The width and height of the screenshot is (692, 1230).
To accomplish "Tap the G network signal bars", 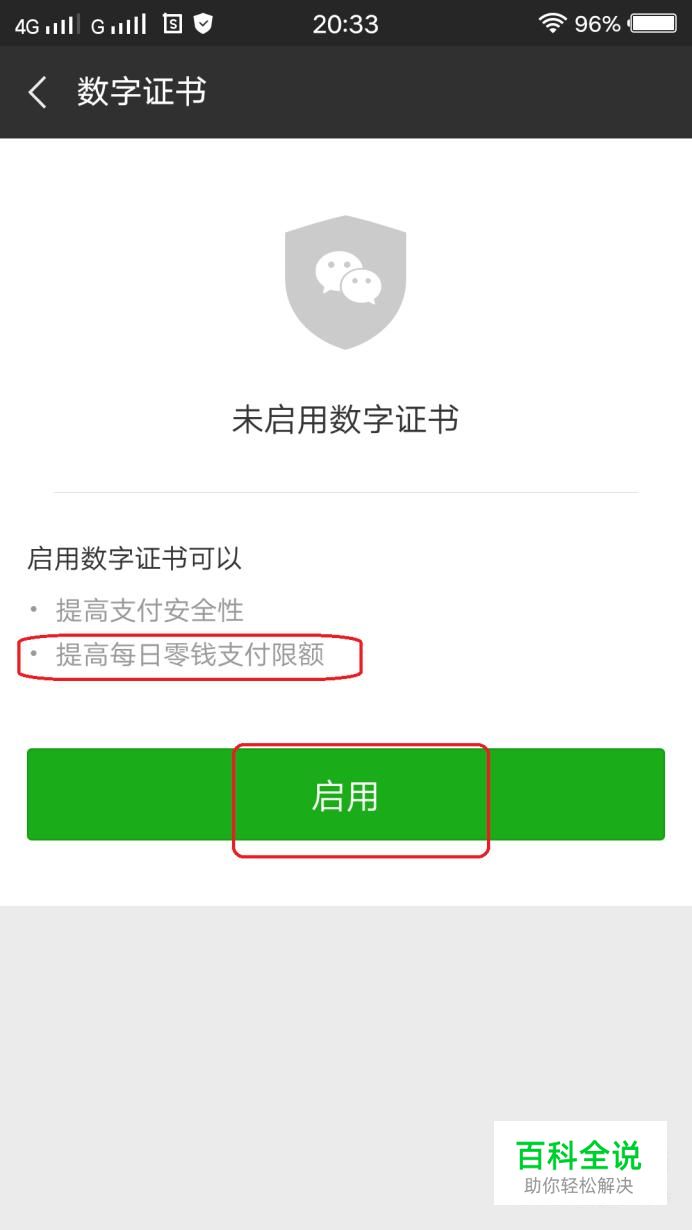I will (x=118, y=24).
